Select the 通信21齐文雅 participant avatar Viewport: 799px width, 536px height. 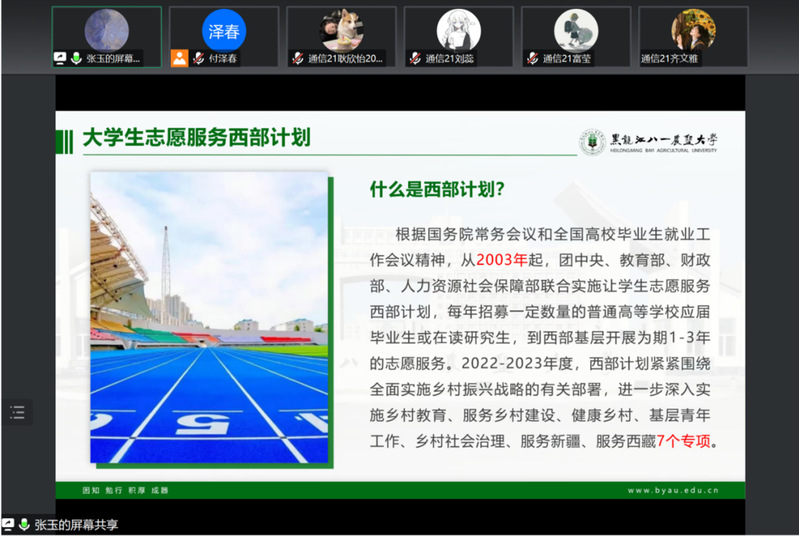point(693,30)
